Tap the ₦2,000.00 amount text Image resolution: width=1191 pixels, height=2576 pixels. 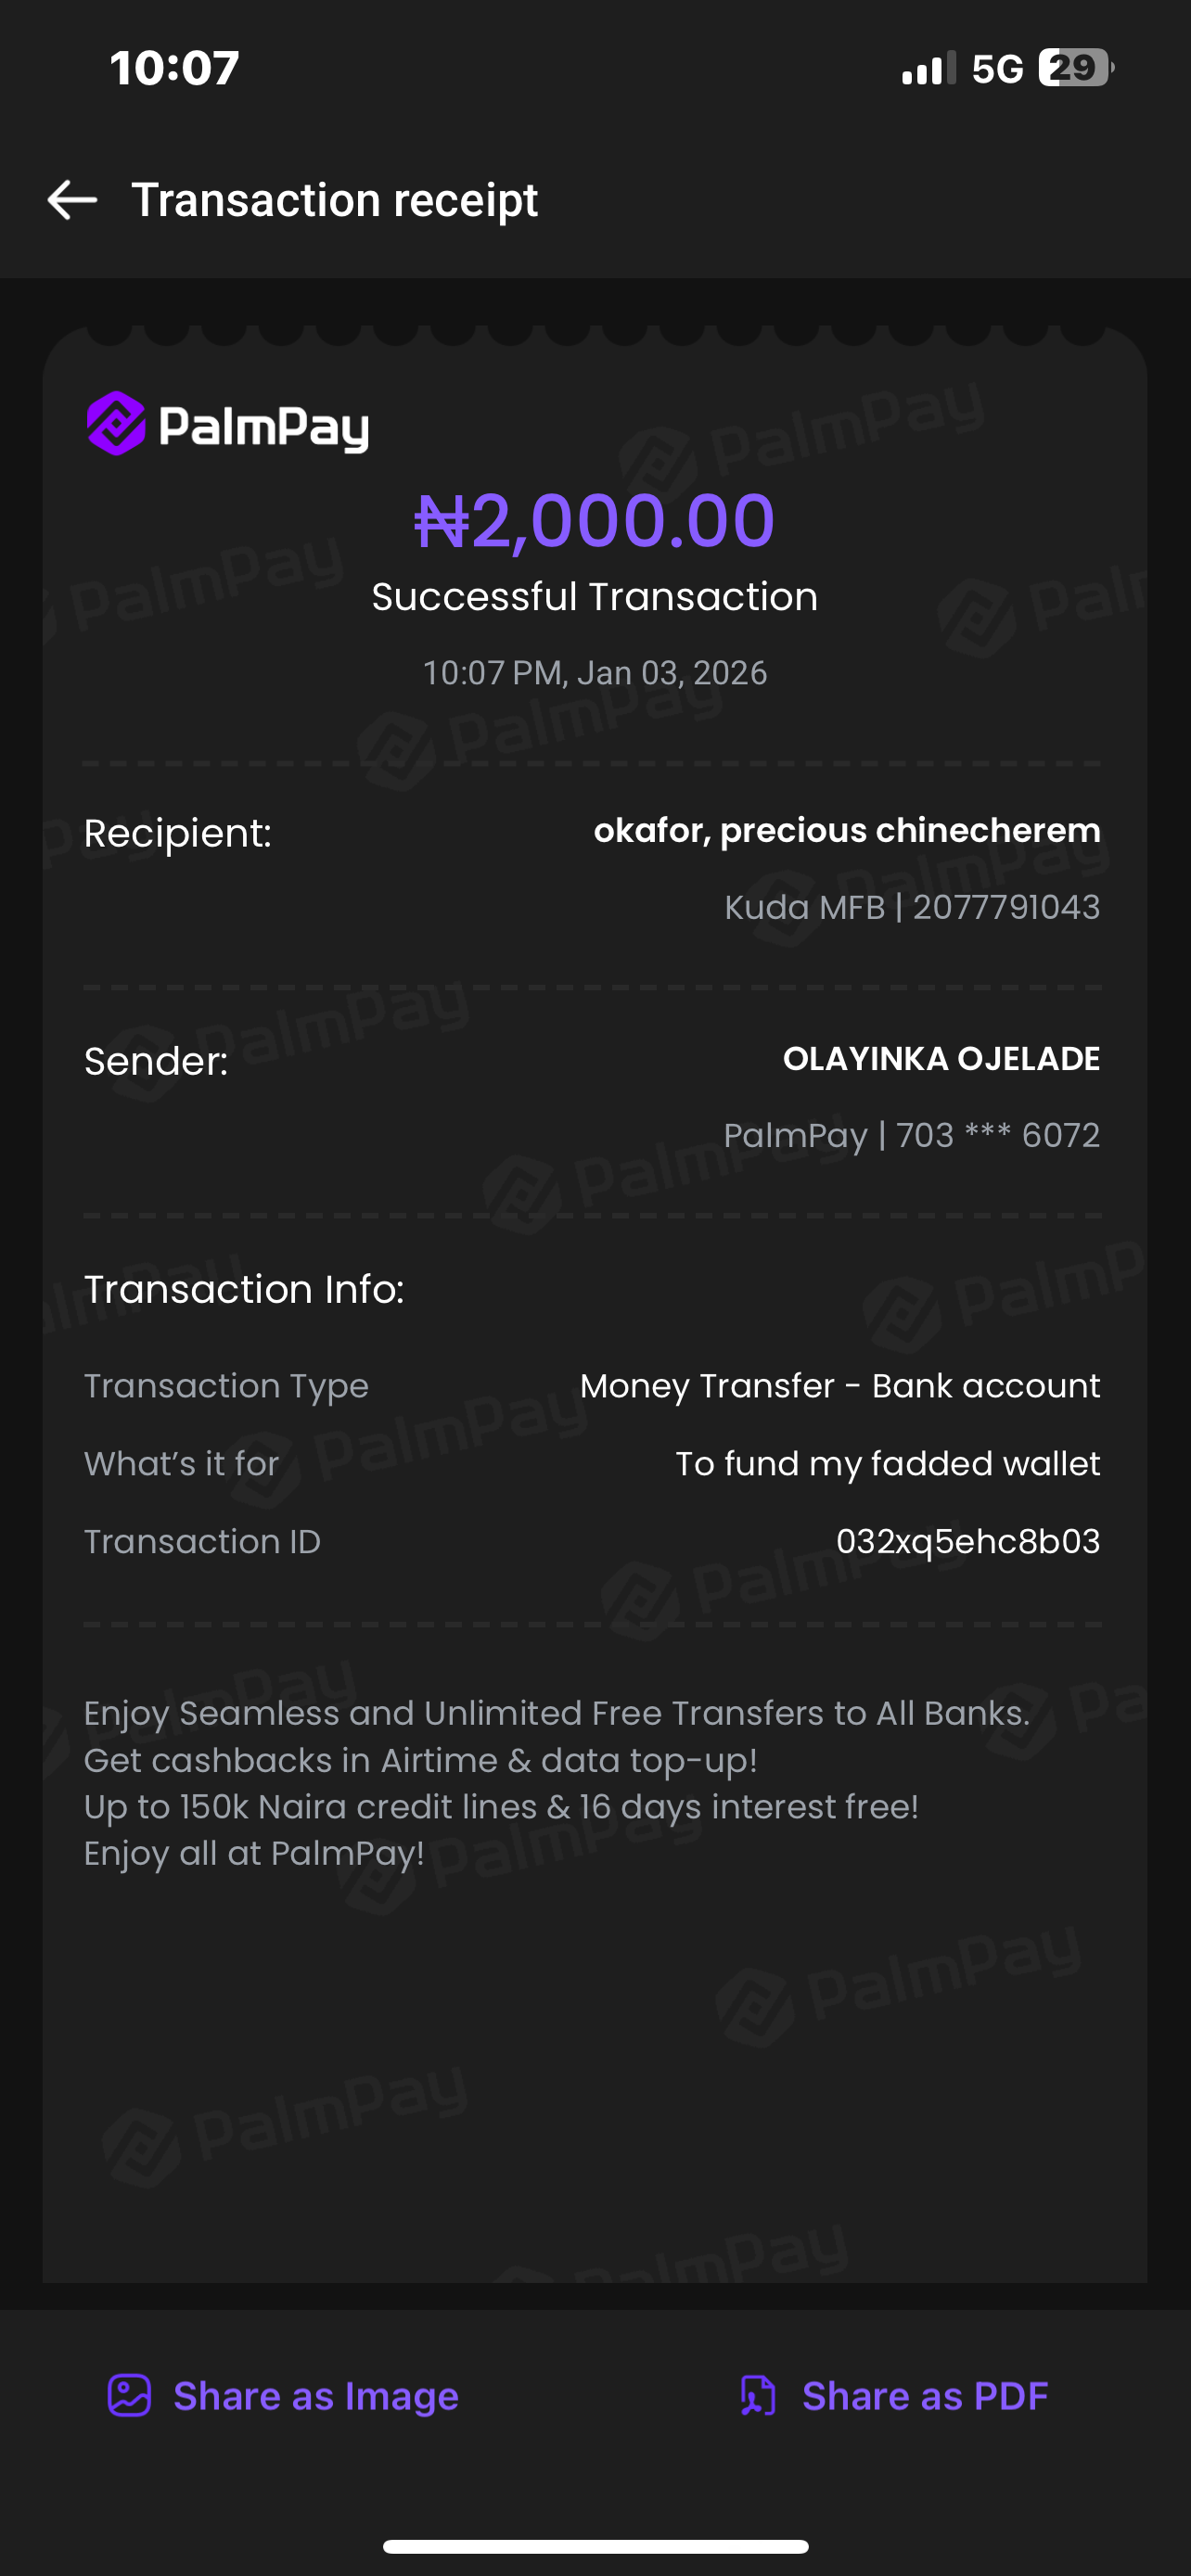595,521
